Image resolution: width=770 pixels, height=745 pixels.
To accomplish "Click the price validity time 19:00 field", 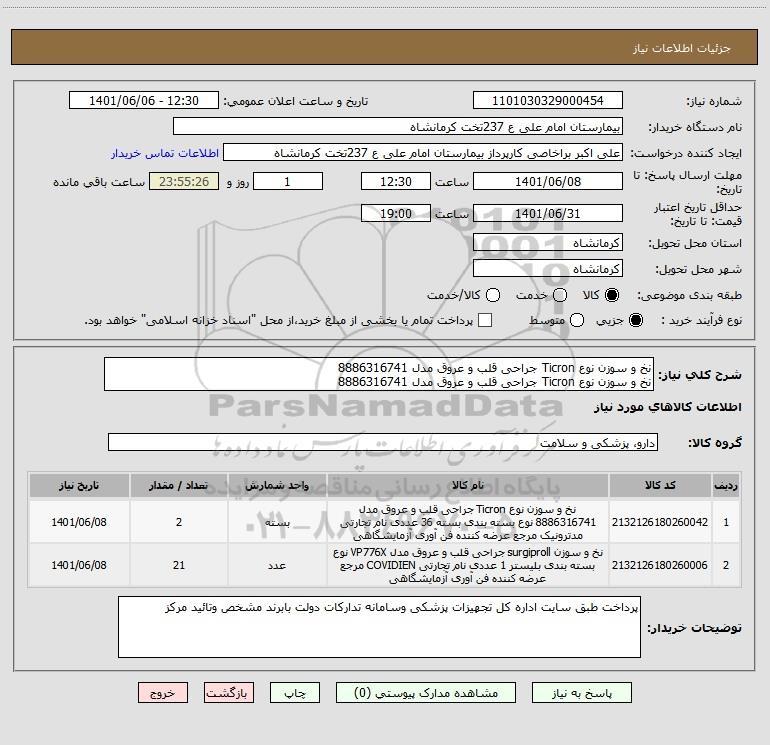I will (x=396, y=213).
